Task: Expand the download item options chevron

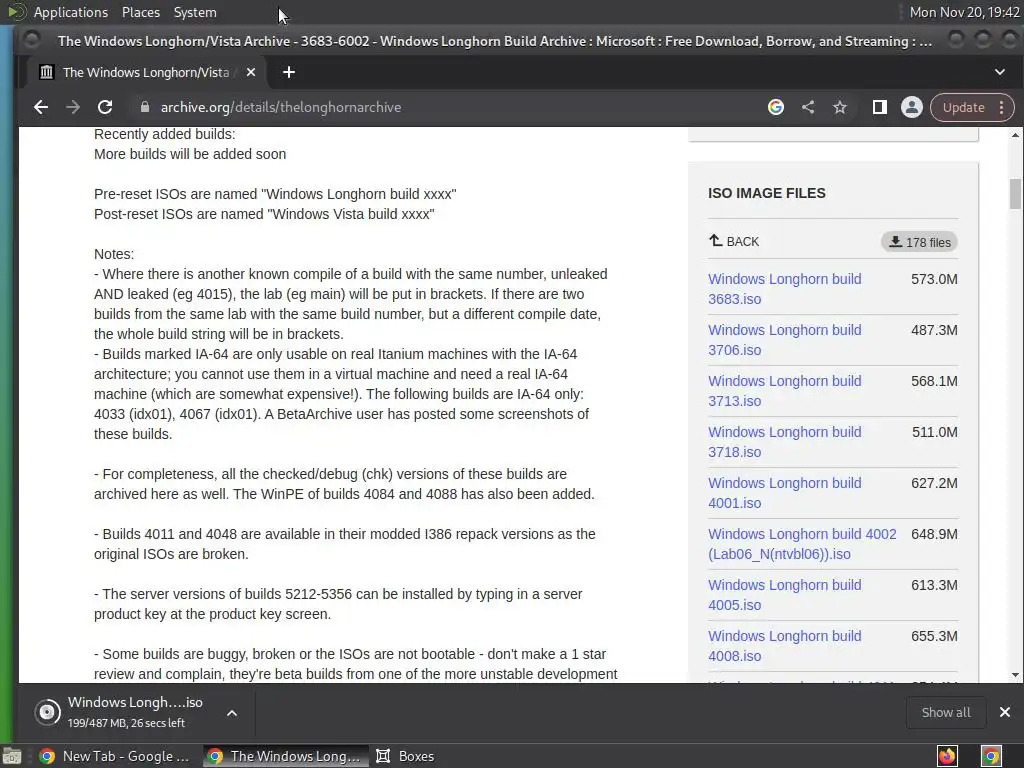Action: click(x=232, y=712)
